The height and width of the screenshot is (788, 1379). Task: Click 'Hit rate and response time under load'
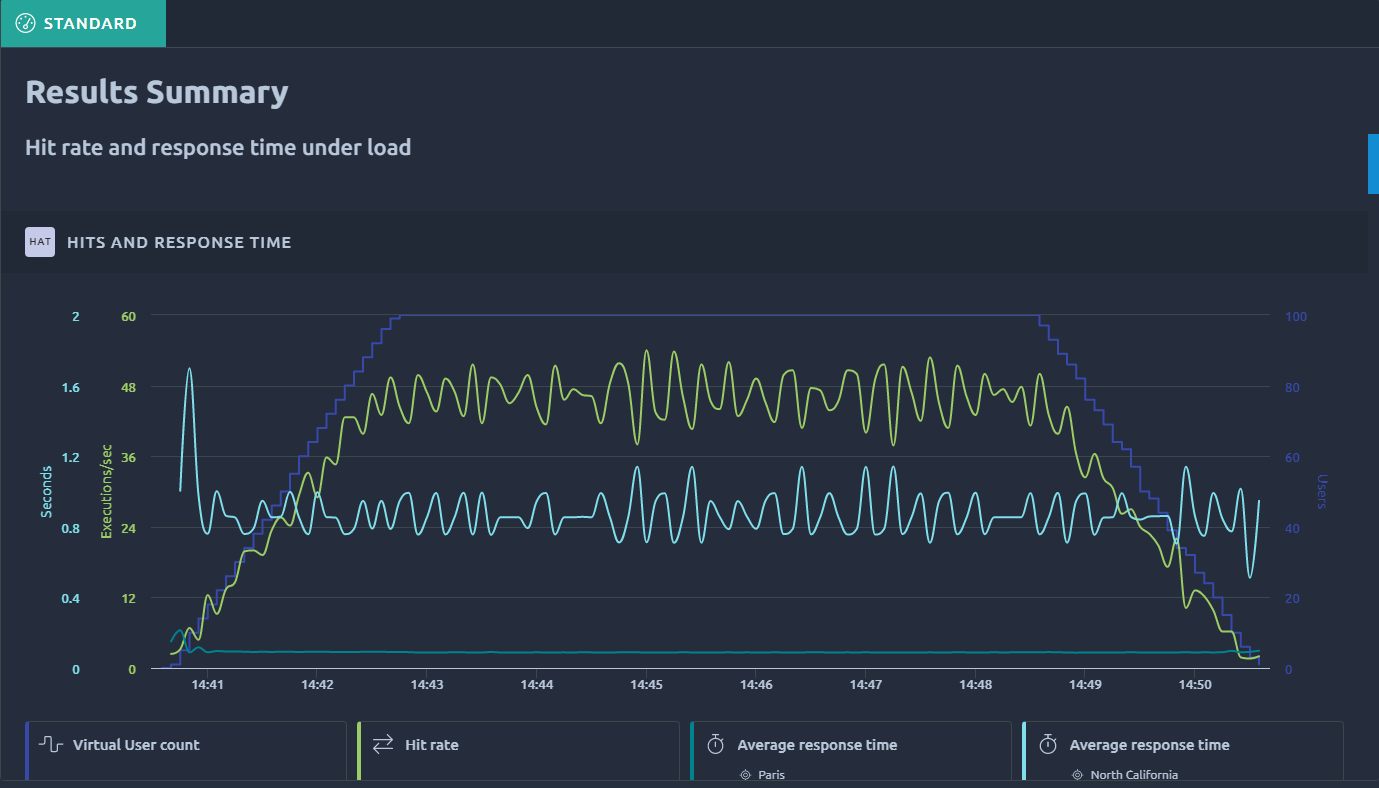(218, 147)
